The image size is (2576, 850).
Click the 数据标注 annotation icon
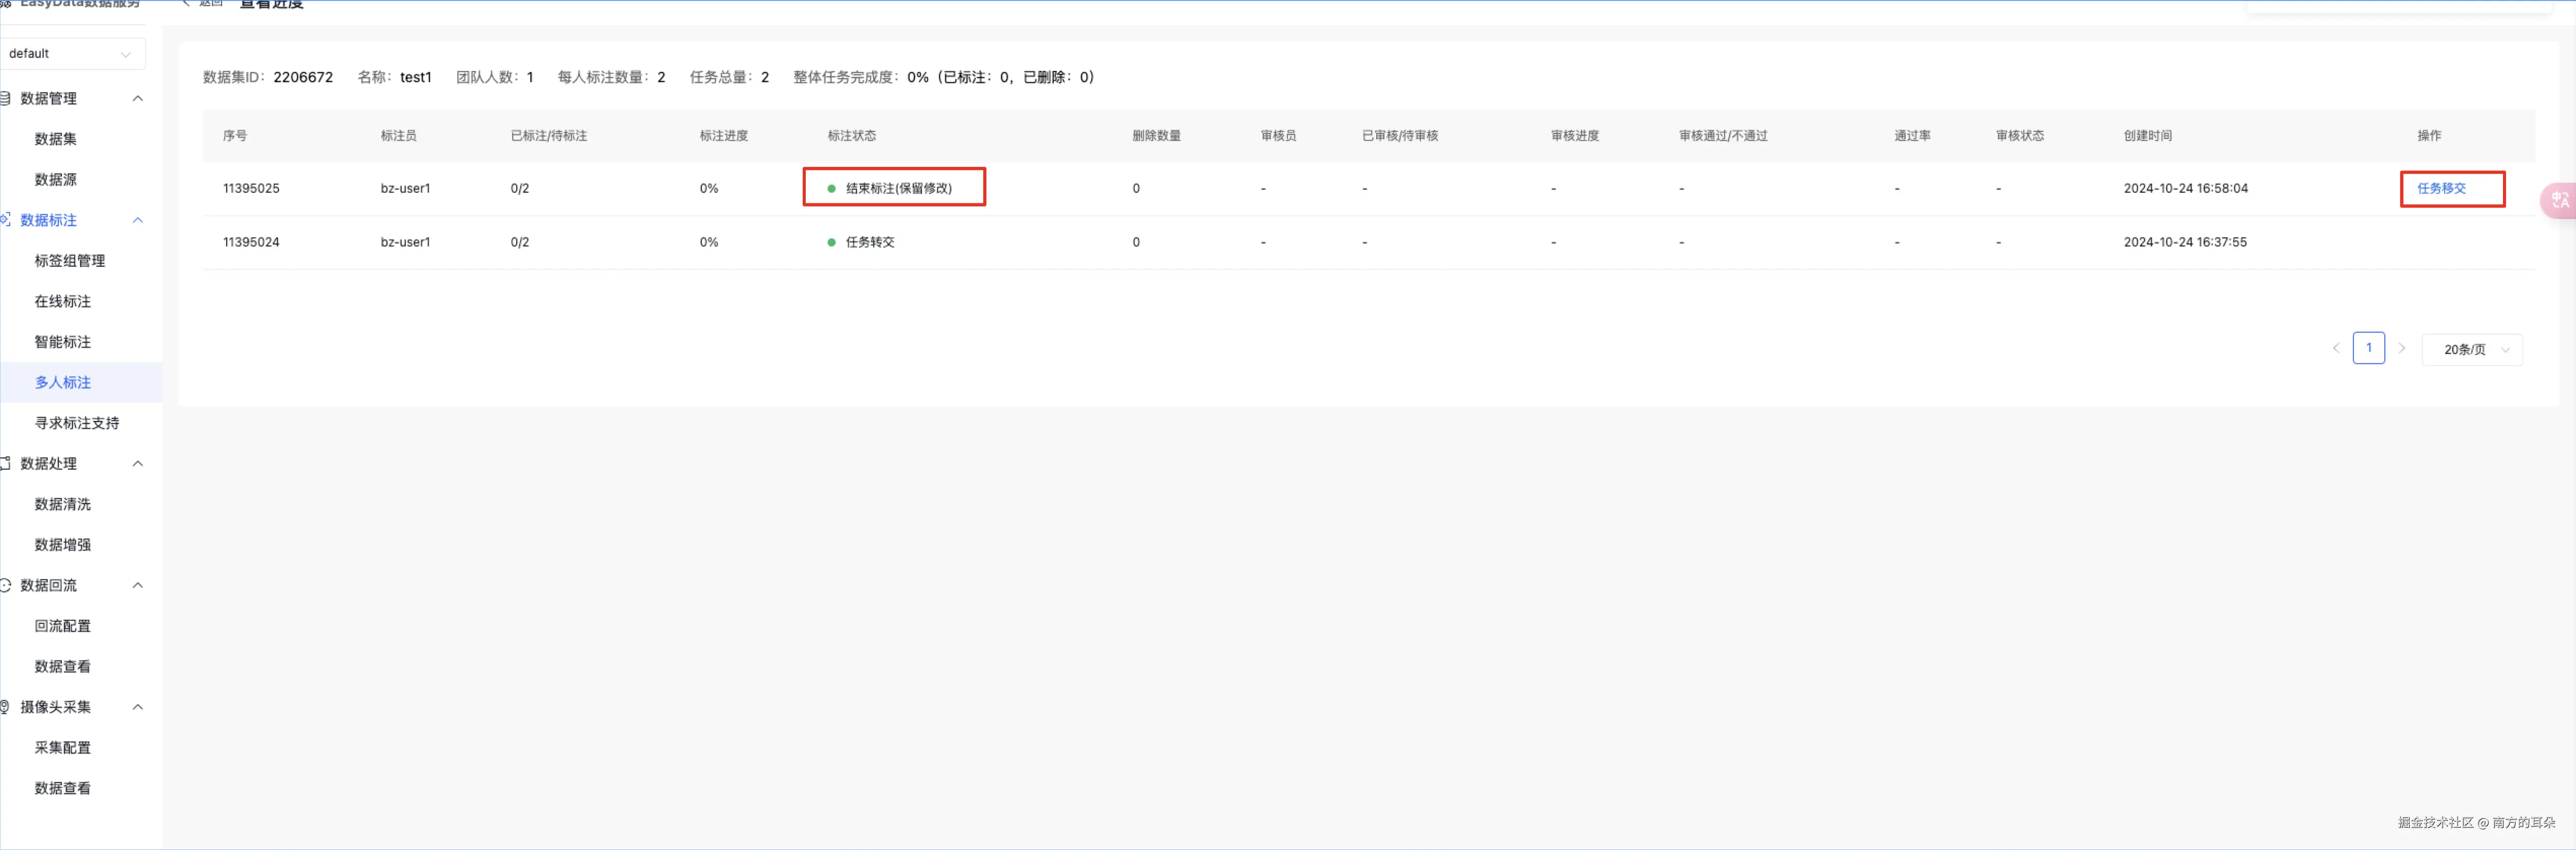click(5, 219)
